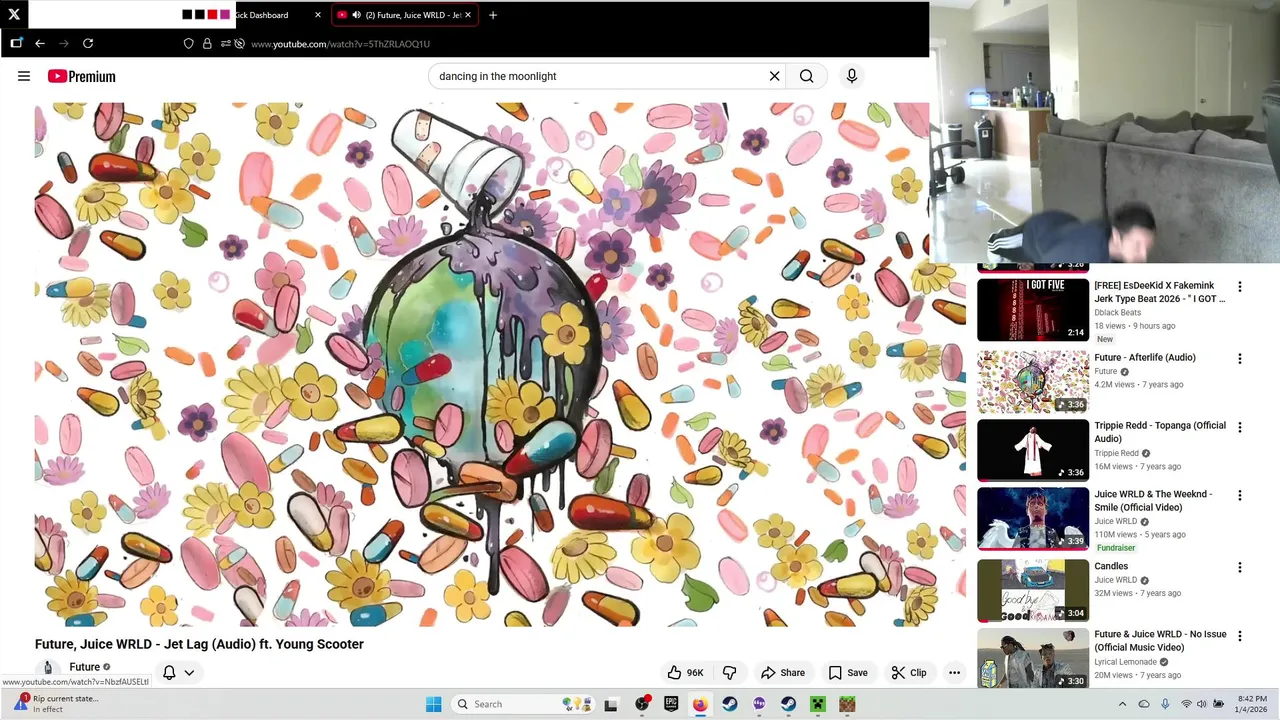This screenshot has width=1280, height=720.
Task: Open the tracking protection shield icon
Action: click(x=188, y=43)
